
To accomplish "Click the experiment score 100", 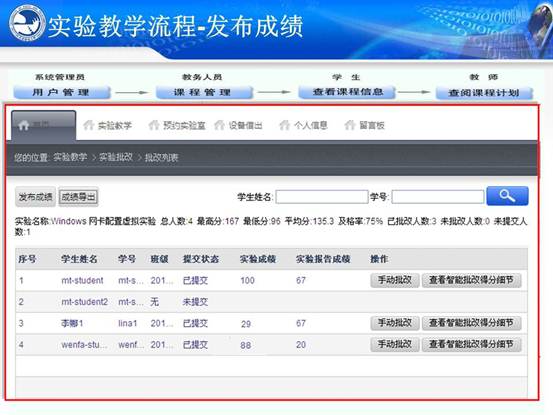I will [247, 281].
